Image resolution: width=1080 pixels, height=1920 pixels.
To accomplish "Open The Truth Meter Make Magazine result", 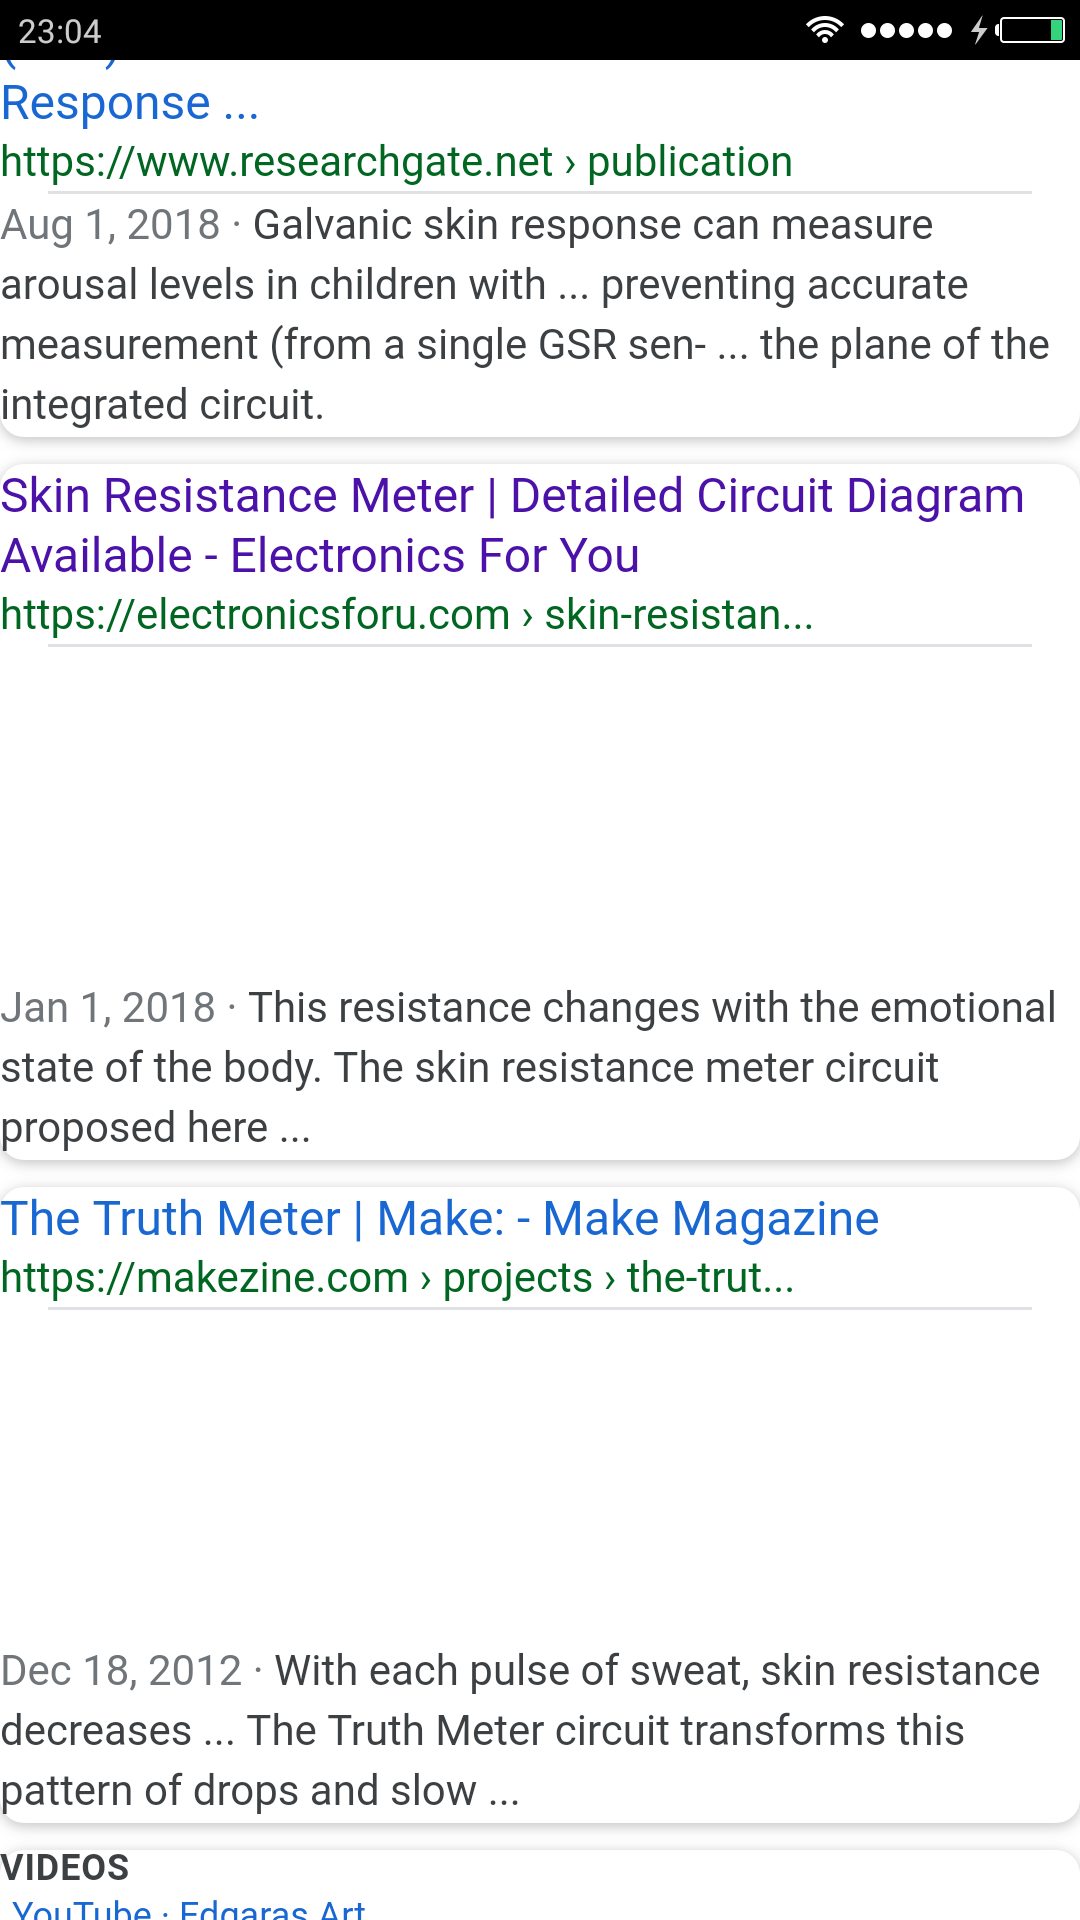I will (440, 1219).
